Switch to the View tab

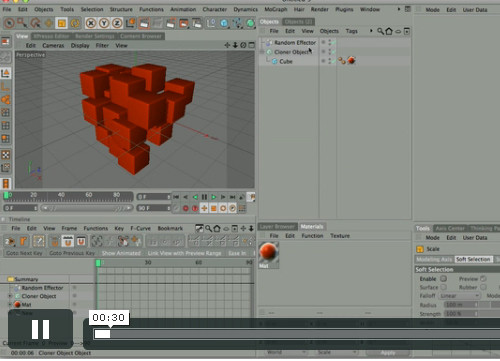pyautogui.click(x=22, y=36)
